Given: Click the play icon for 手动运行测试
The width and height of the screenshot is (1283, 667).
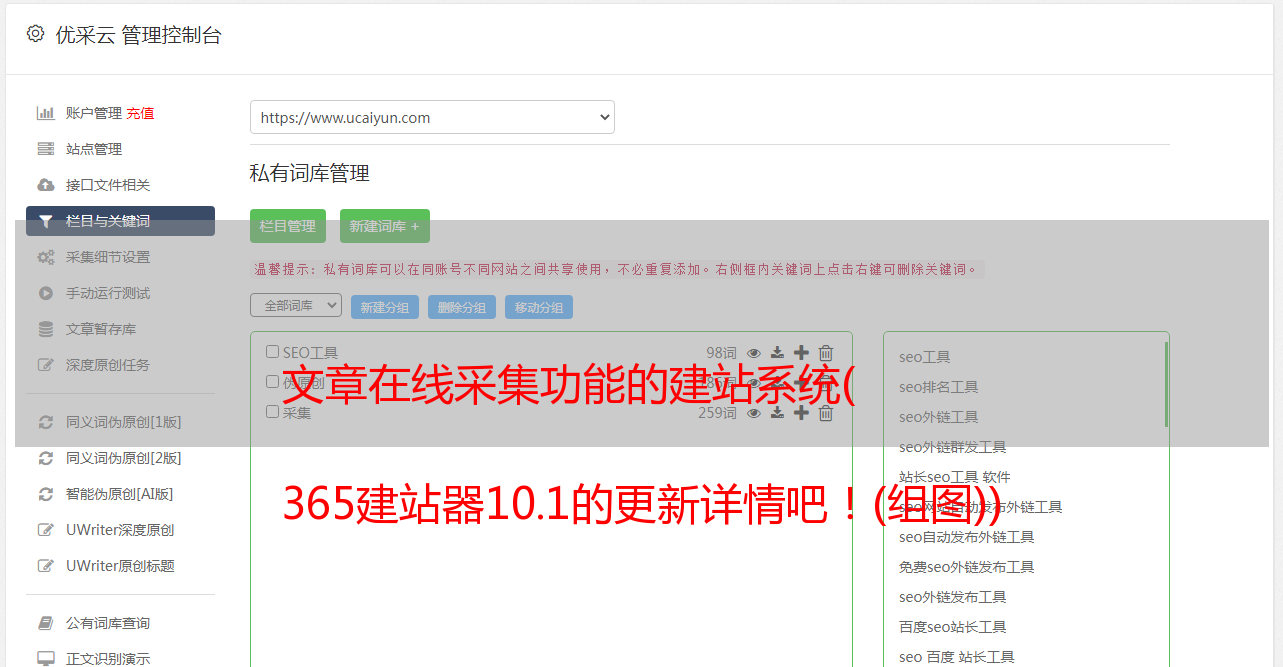Looking at the screenshot, I should [45, 293].
